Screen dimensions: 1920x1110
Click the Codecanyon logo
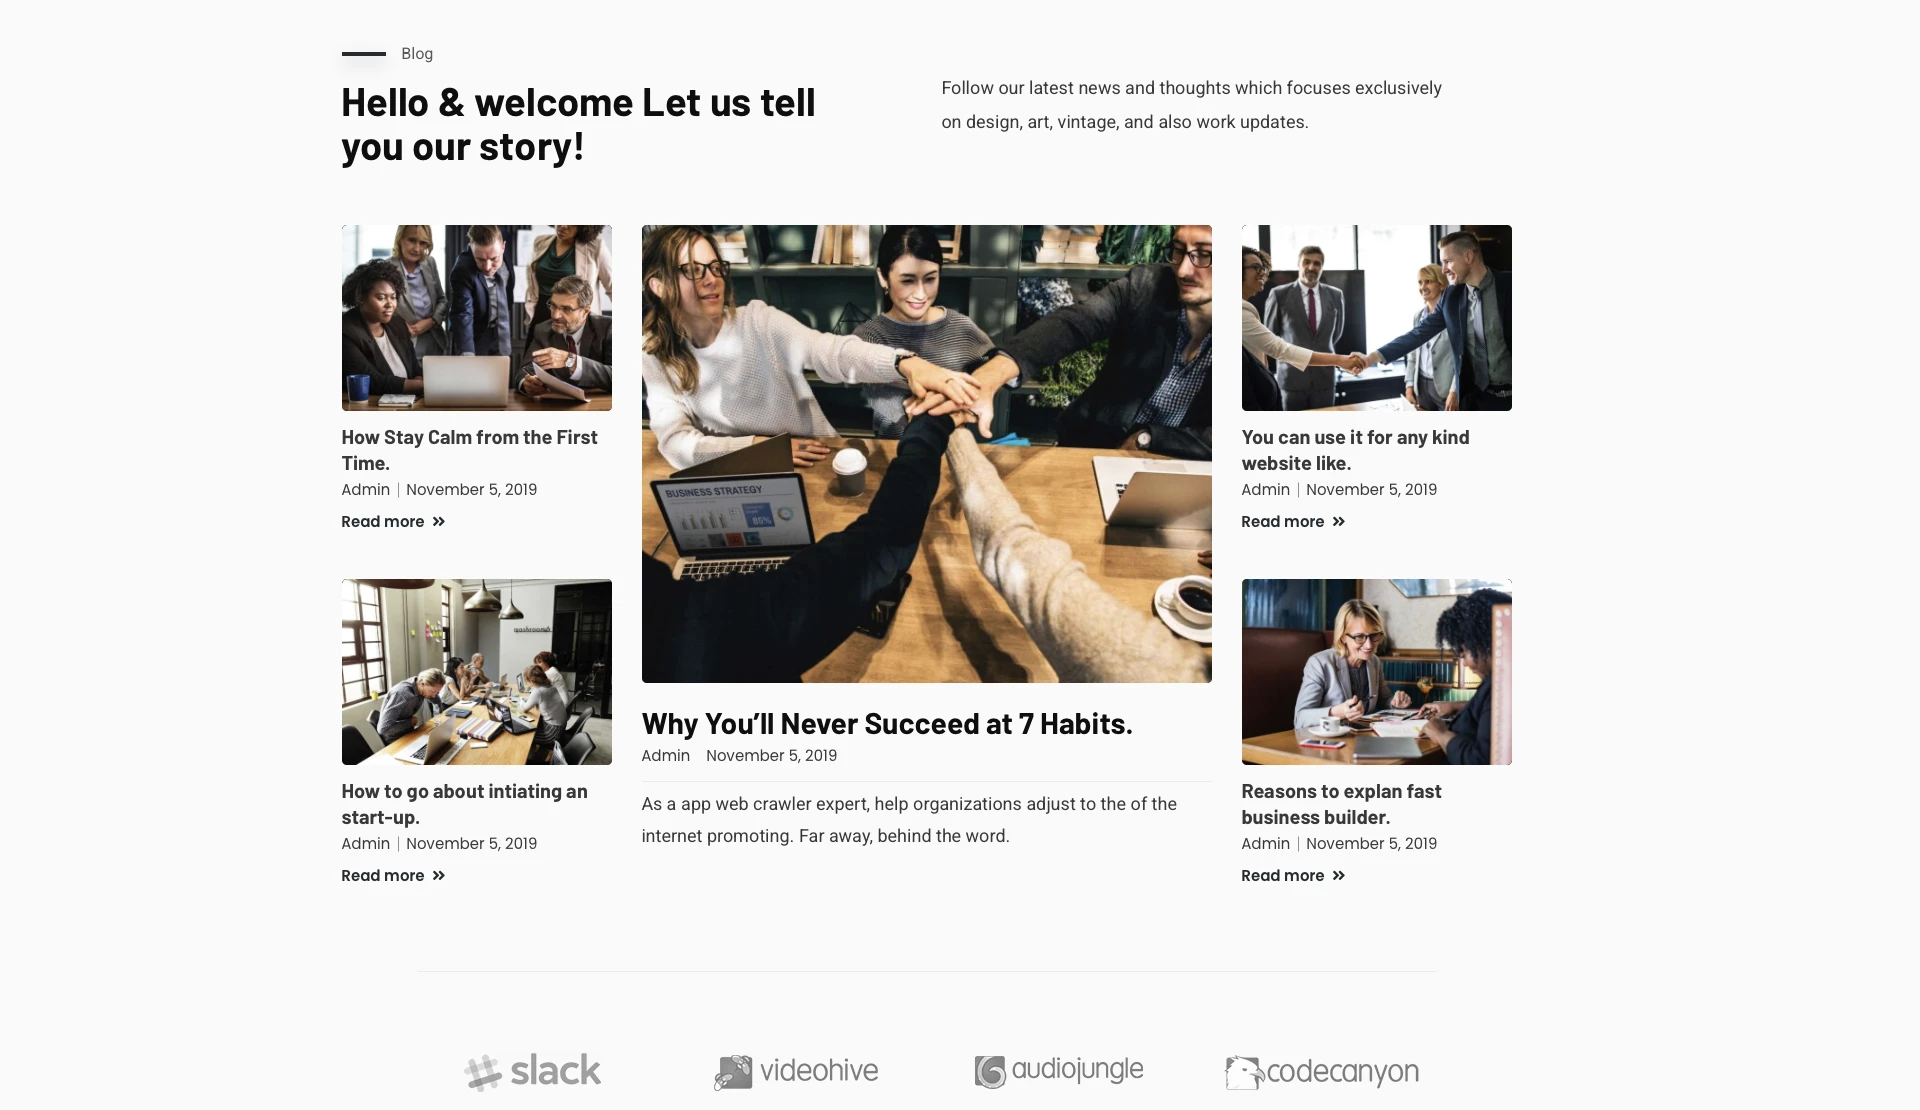click(1322, 1072)
